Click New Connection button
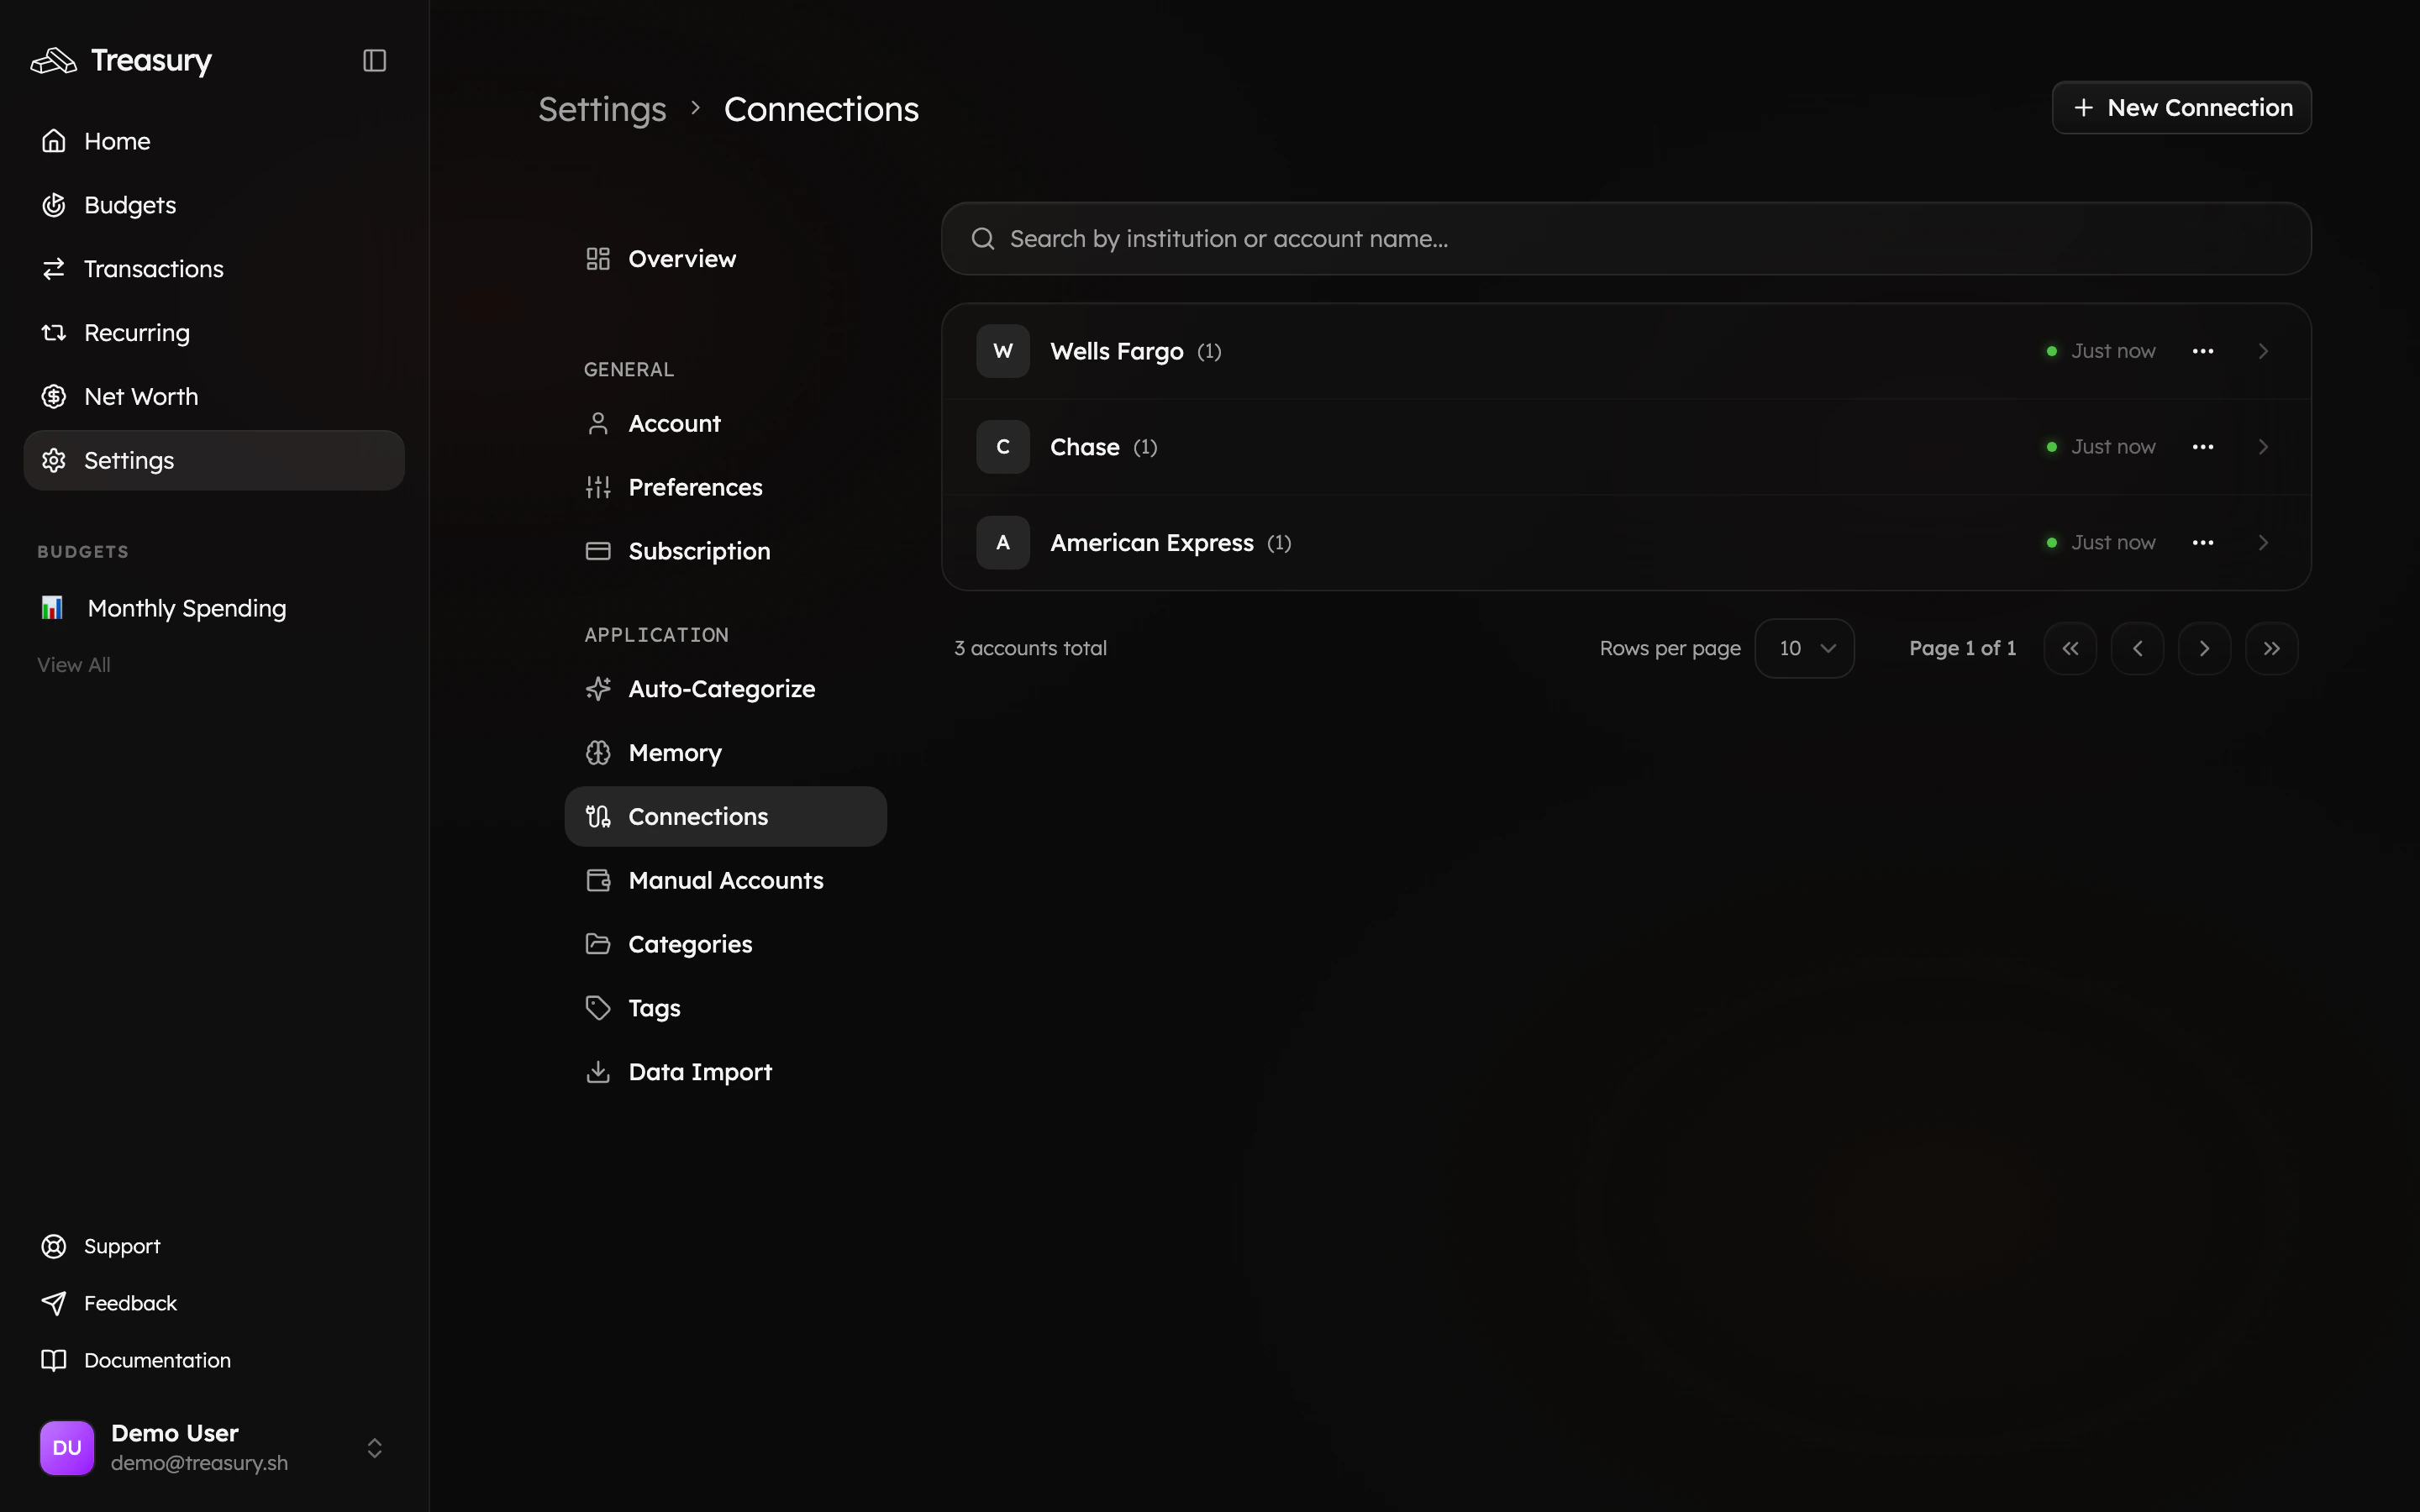The height and width of the screenshot is (1512, 2420). point(2181,108)
